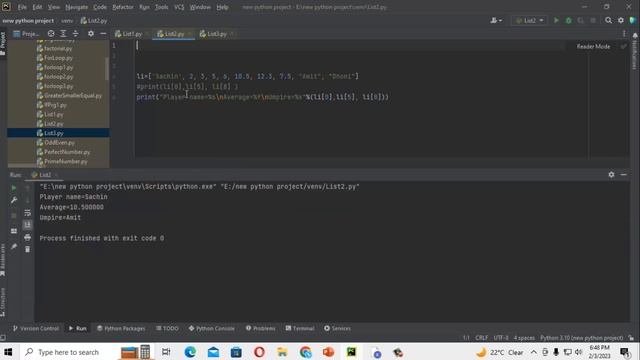Image resolution: width=640 pixels, height=360 pixels.
Task: Click the Bookmarks vertical side tab
Action: pos(3,260)
